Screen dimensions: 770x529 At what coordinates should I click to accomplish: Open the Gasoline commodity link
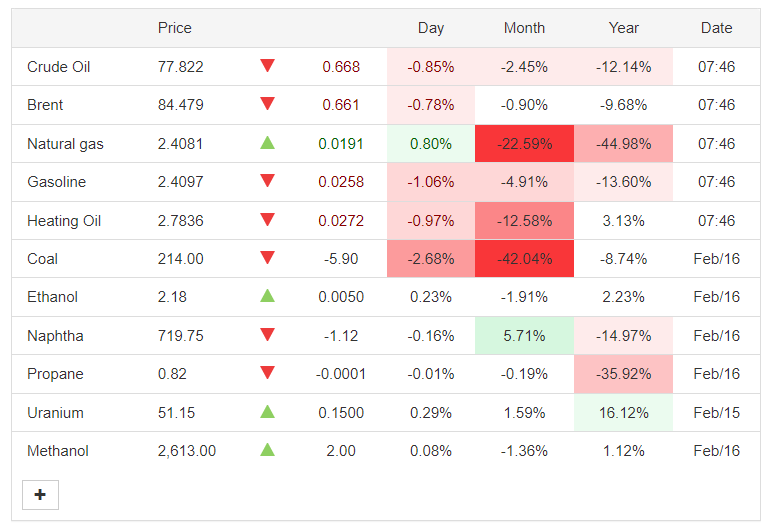[56, 182]
